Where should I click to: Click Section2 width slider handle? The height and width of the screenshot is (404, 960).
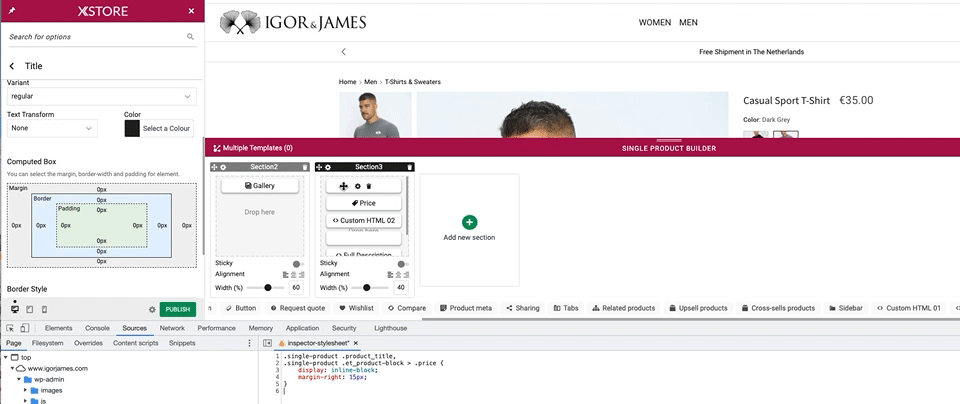[268, 287]
